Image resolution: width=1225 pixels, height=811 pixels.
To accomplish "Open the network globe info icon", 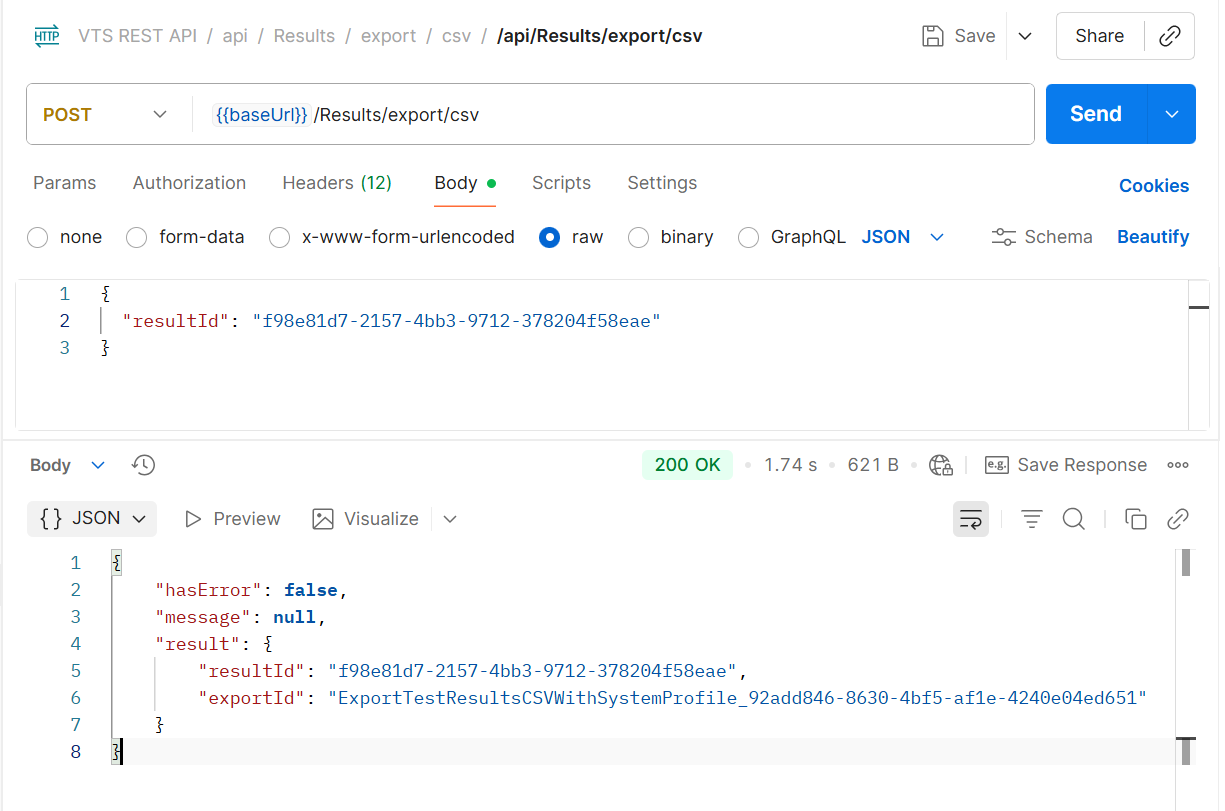I will (940, 465).
